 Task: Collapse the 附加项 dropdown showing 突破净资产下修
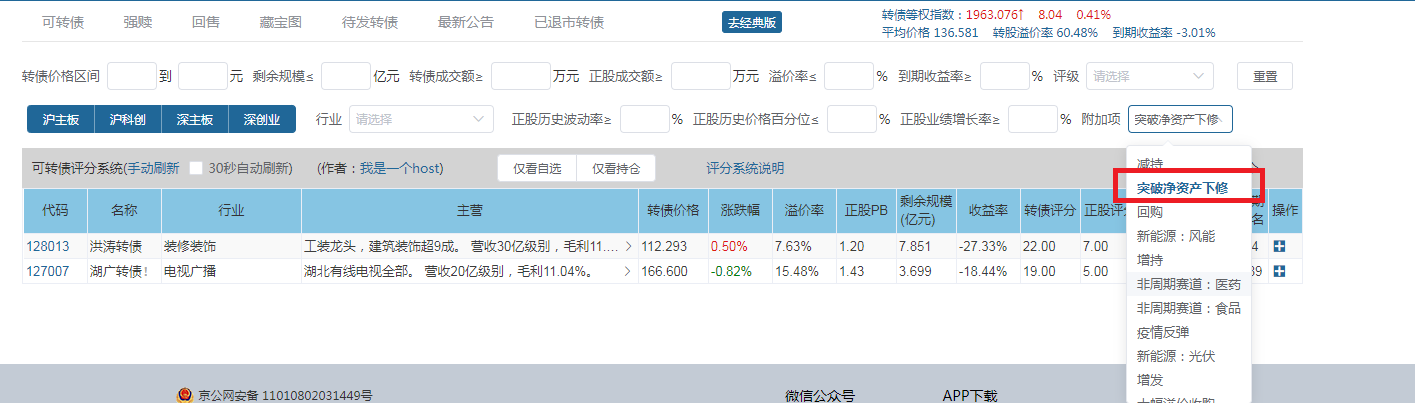pos(1180,119)
